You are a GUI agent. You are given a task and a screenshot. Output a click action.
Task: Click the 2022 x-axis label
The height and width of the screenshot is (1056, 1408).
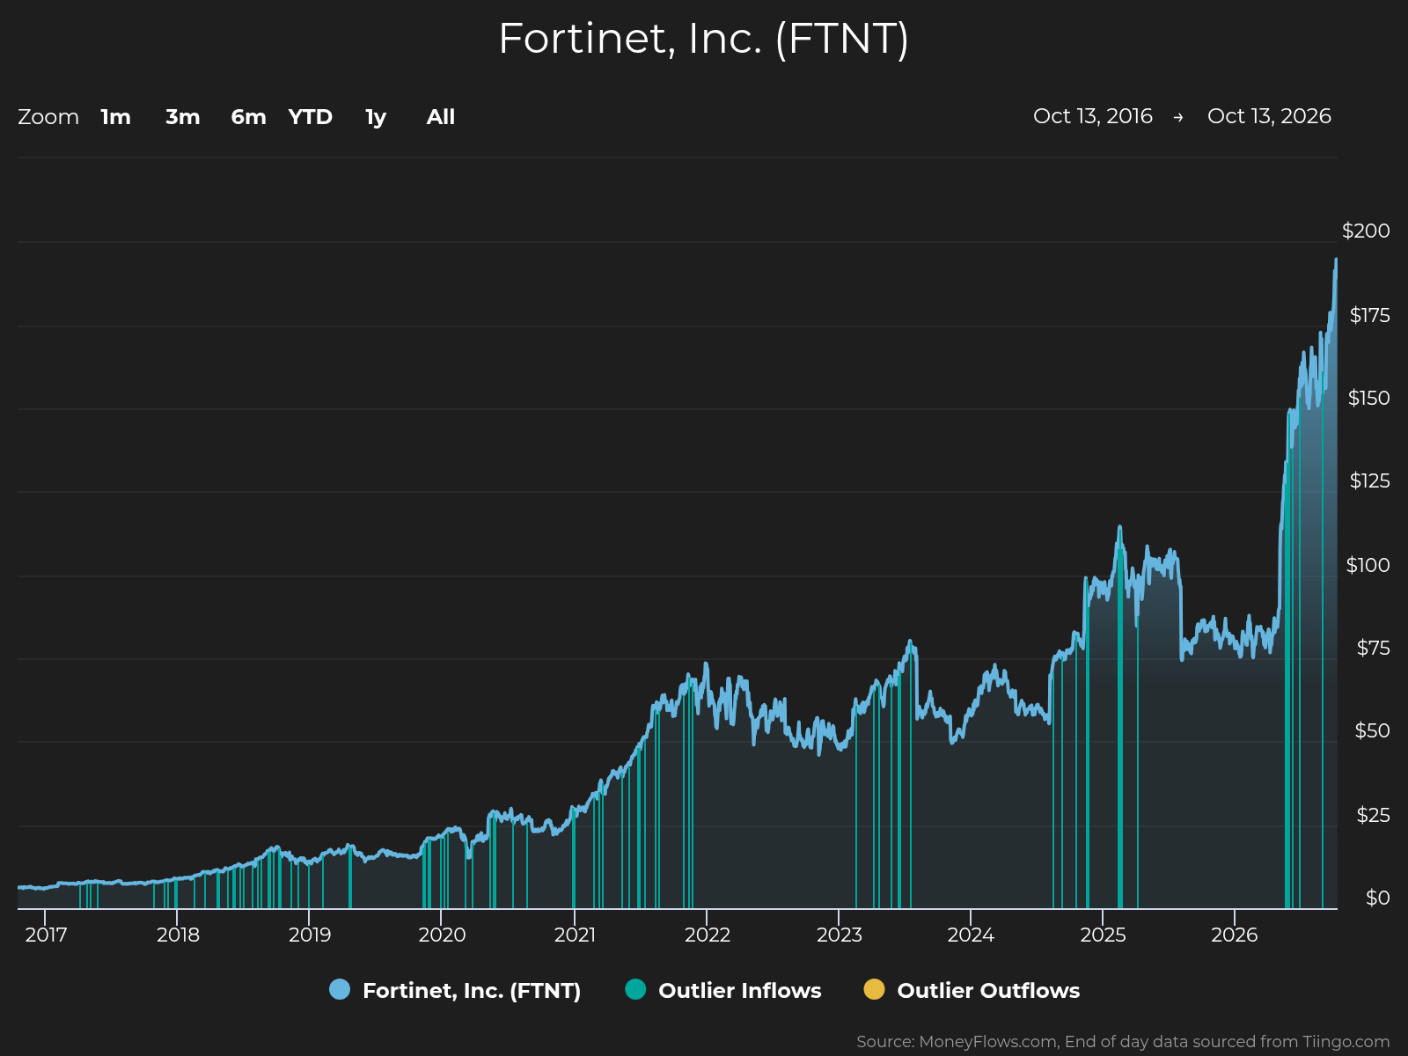(707, 935)
